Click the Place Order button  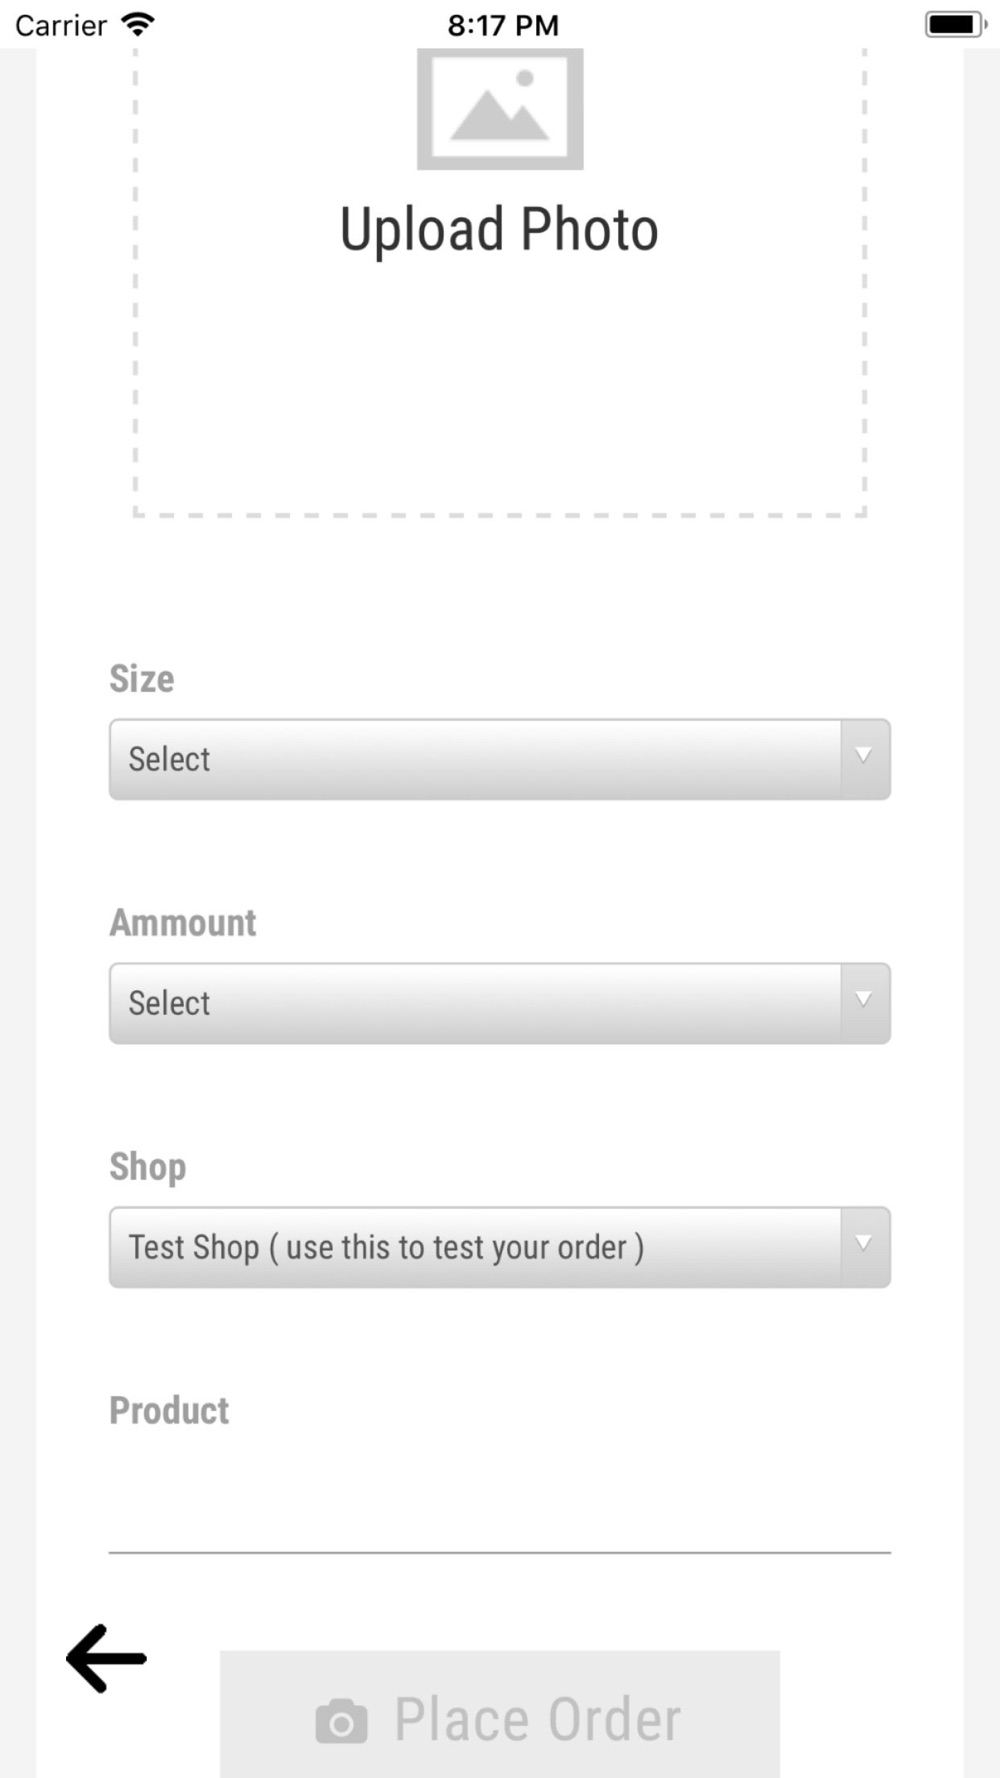click(500, 1714)
